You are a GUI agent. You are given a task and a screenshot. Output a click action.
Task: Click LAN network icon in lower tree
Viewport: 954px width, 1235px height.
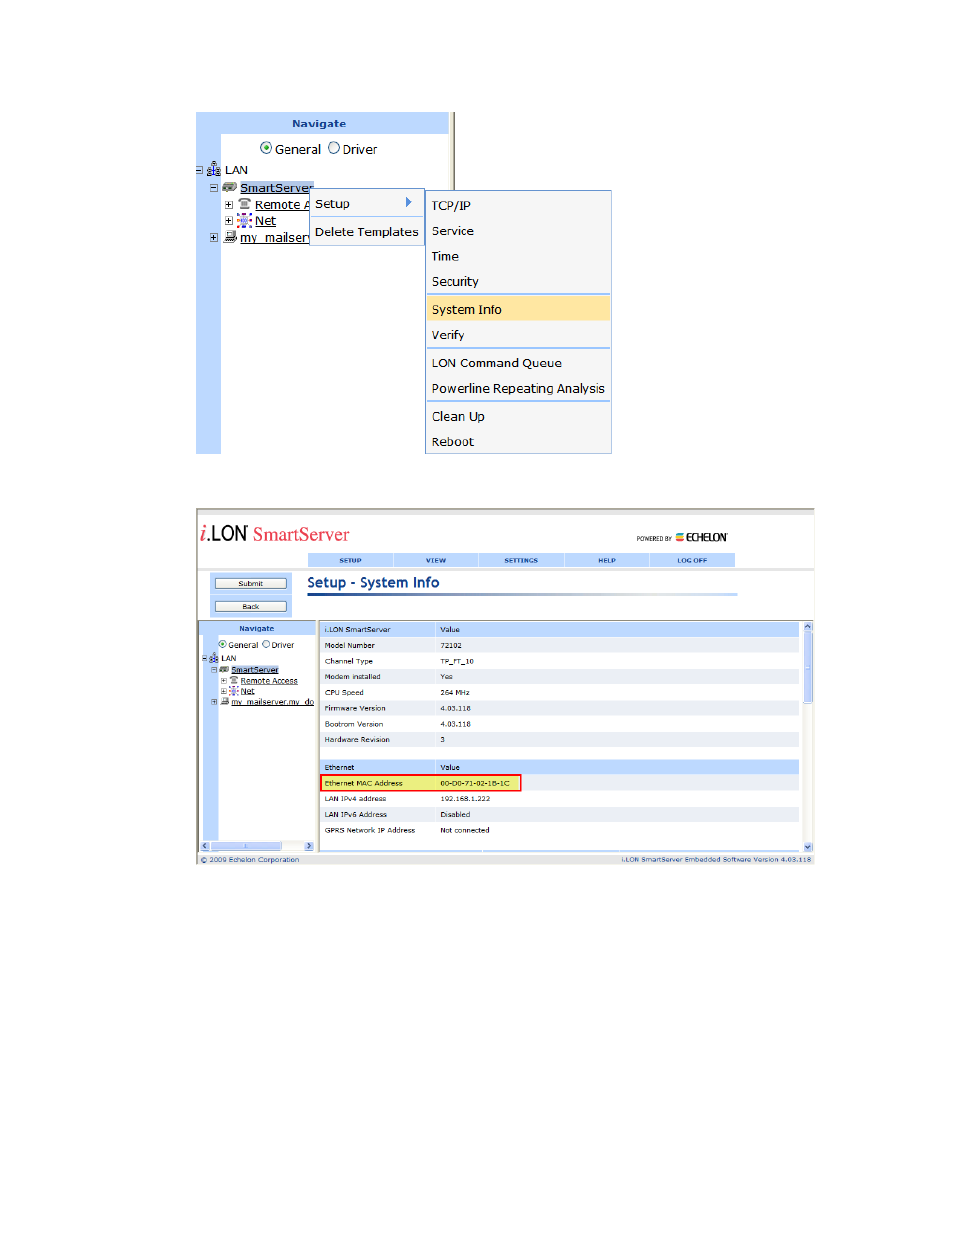point(214,658)
